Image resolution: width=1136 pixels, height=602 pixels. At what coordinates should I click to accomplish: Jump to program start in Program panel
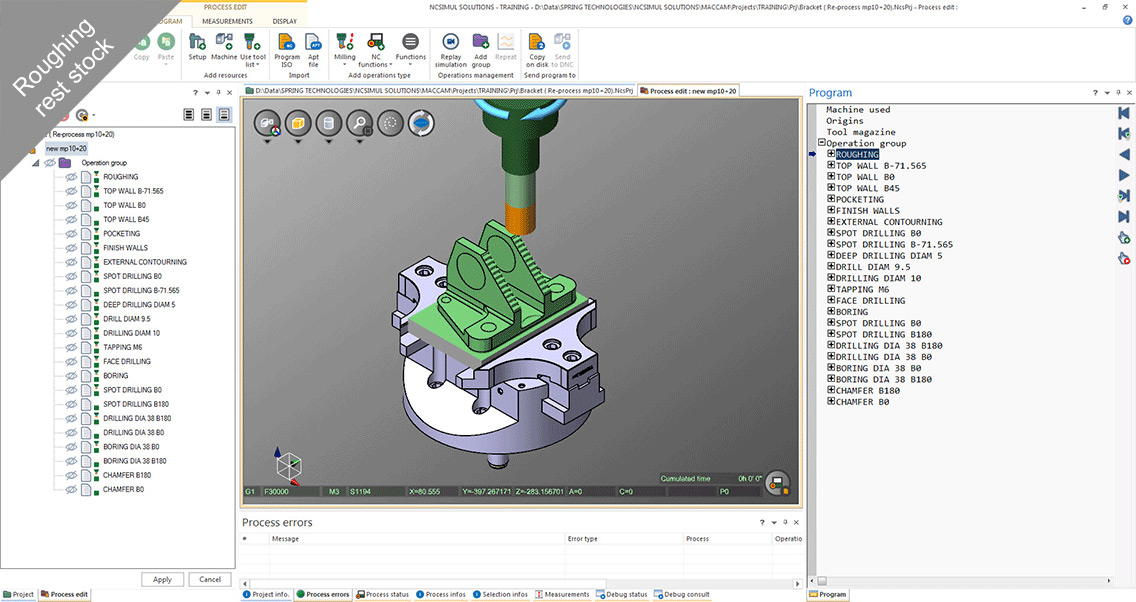pyautogui.click(x=1124, y=113)
